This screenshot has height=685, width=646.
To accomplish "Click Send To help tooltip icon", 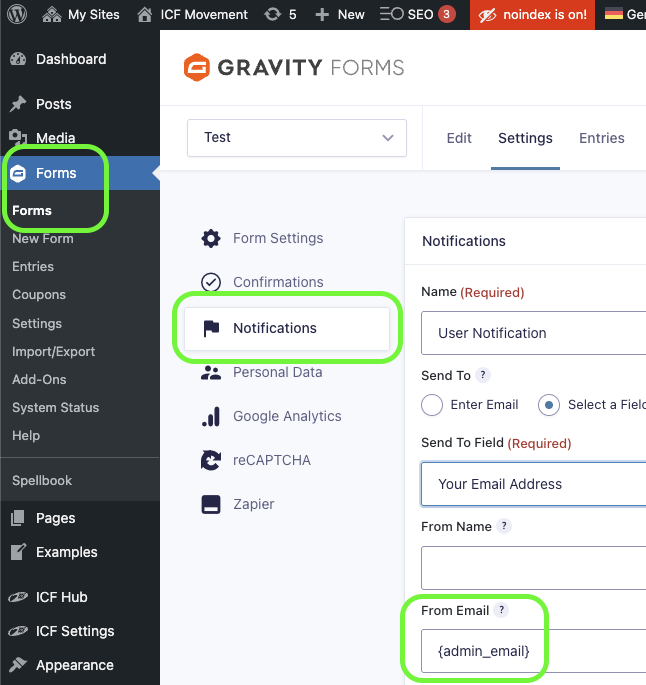I will 483,375.
